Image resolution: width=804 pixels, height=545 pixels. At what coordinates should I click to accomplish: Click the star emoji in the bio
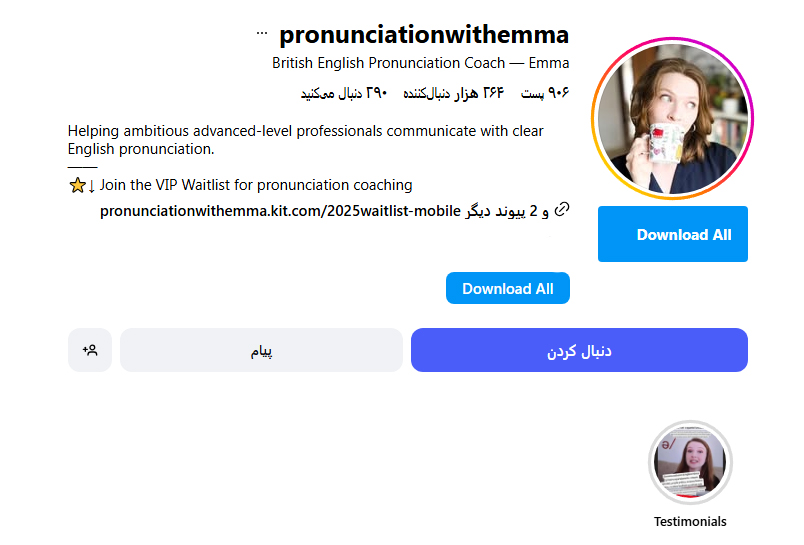point(77,185)
